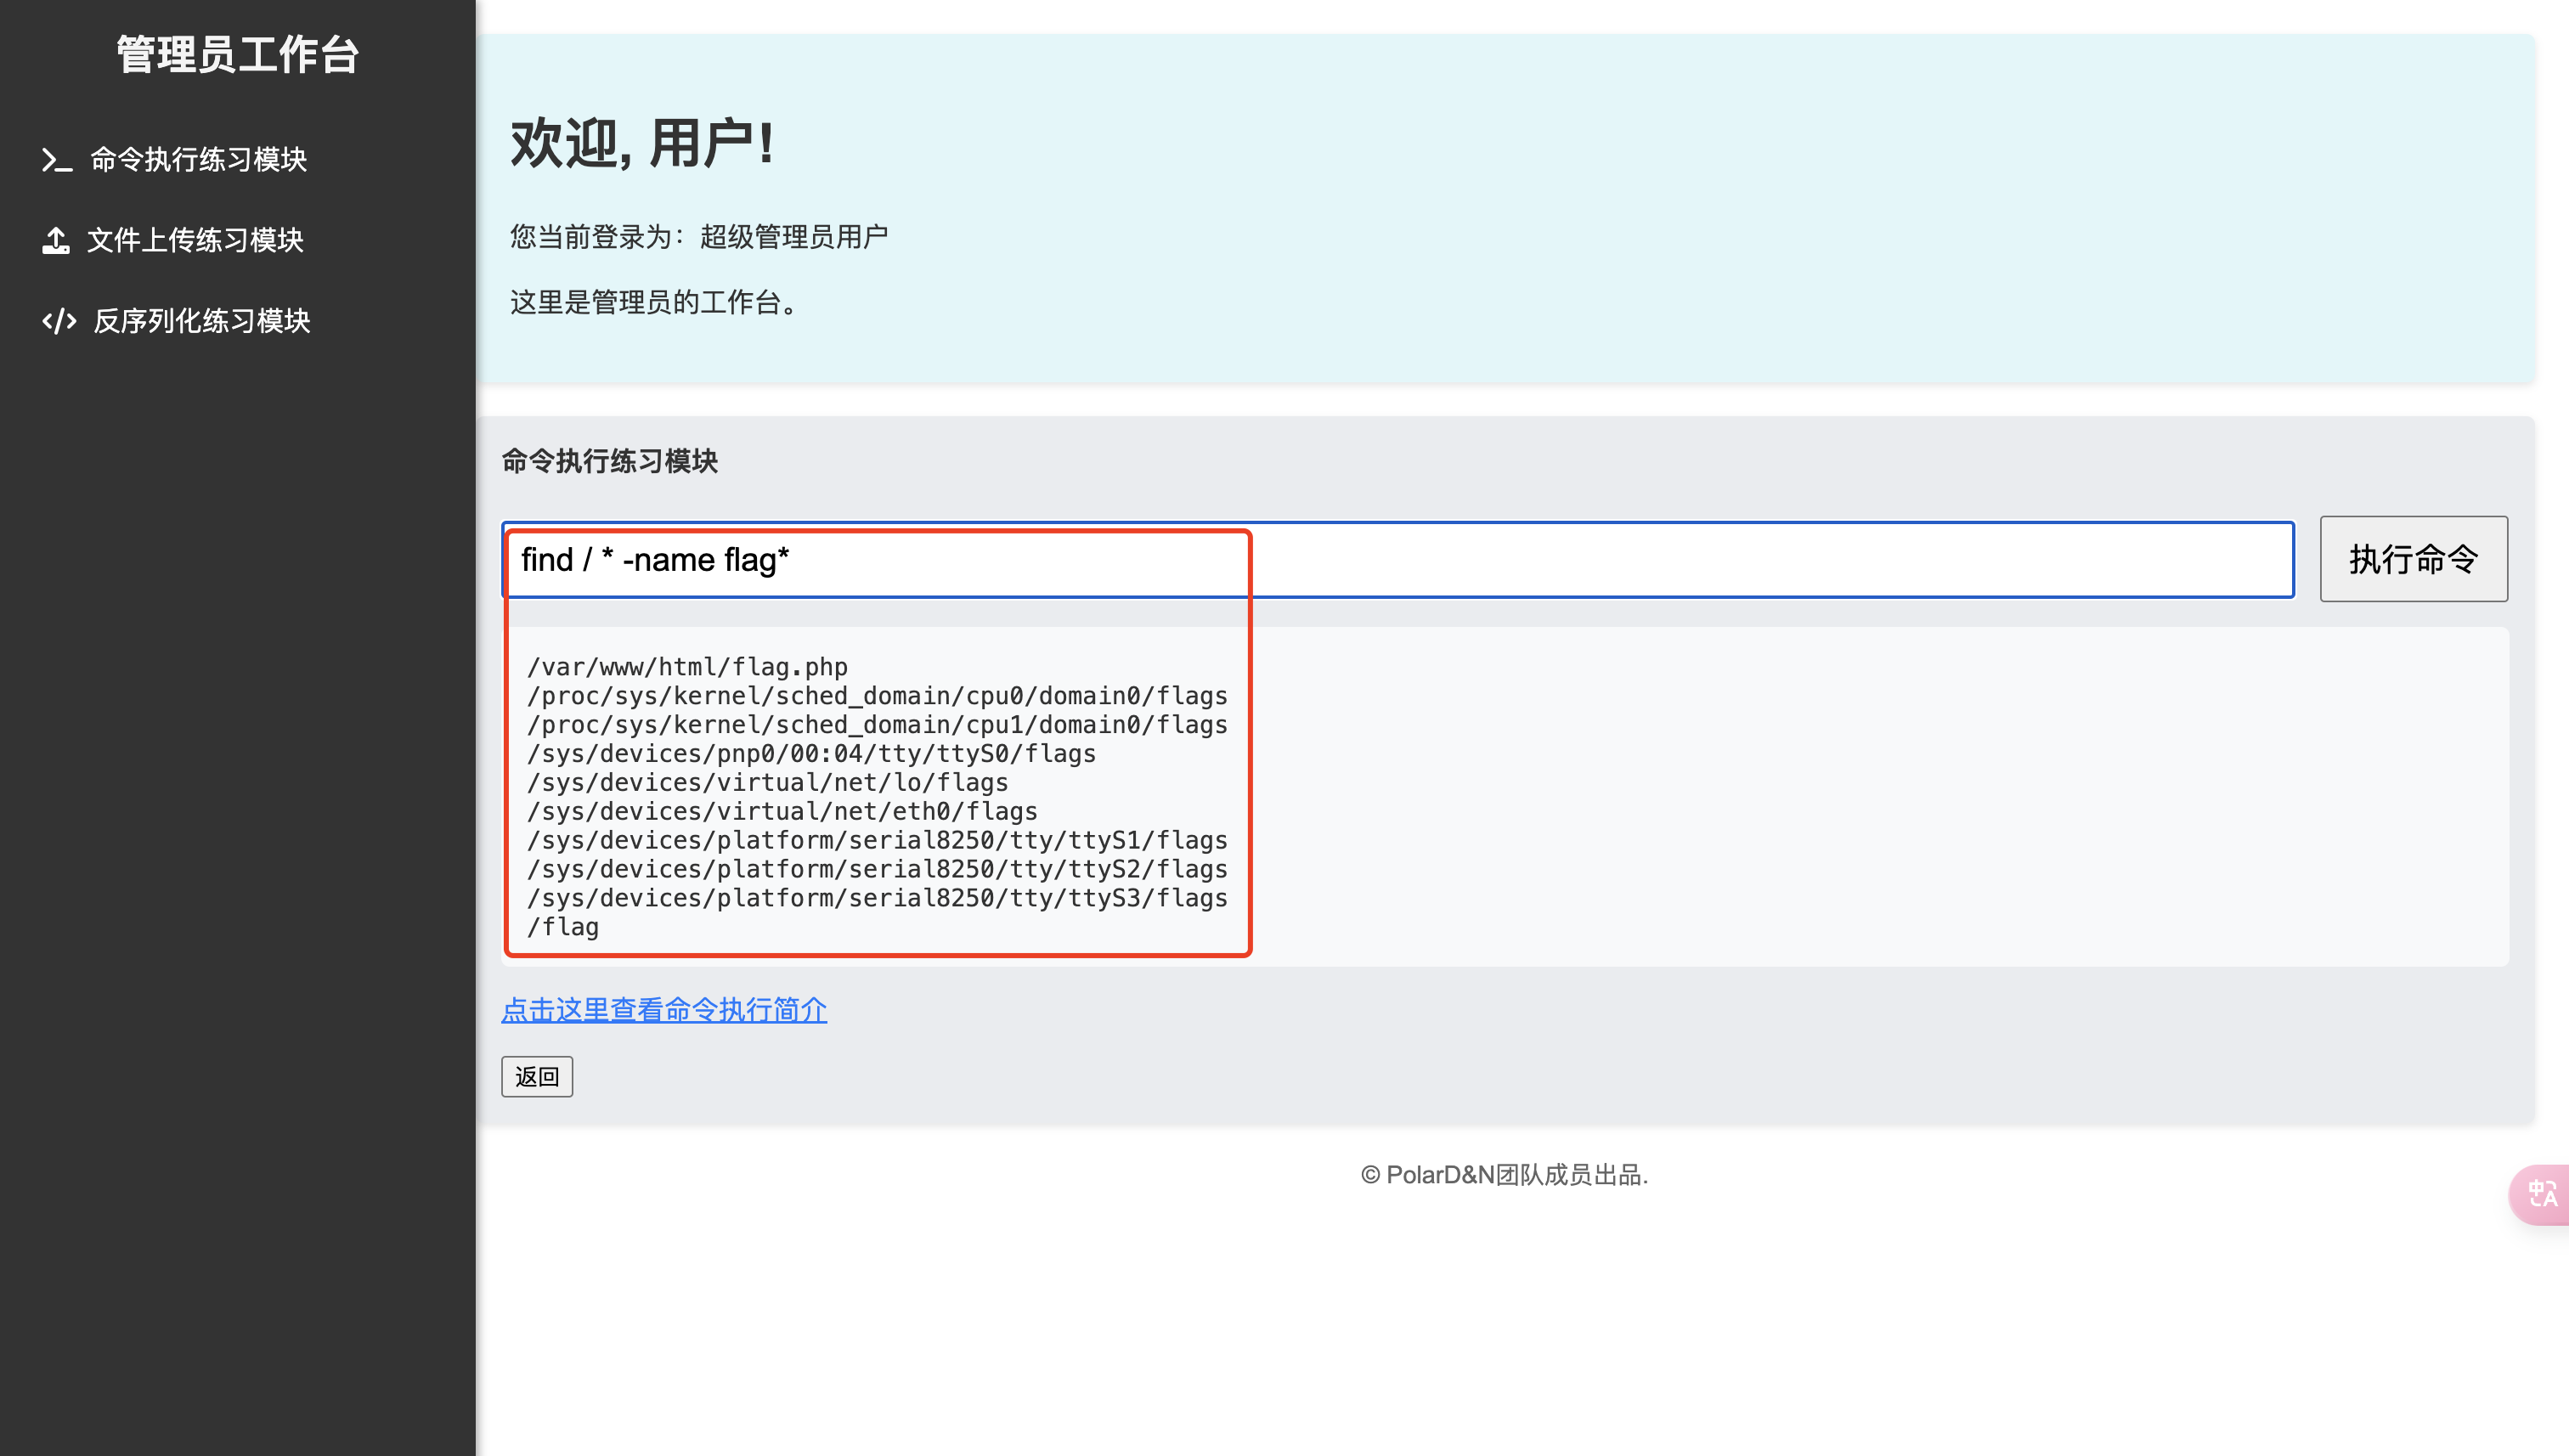Open 反序列化练习模块 sidebar menu item
The height and width of the screenshot is (1456, 2569).
point(201,321)
